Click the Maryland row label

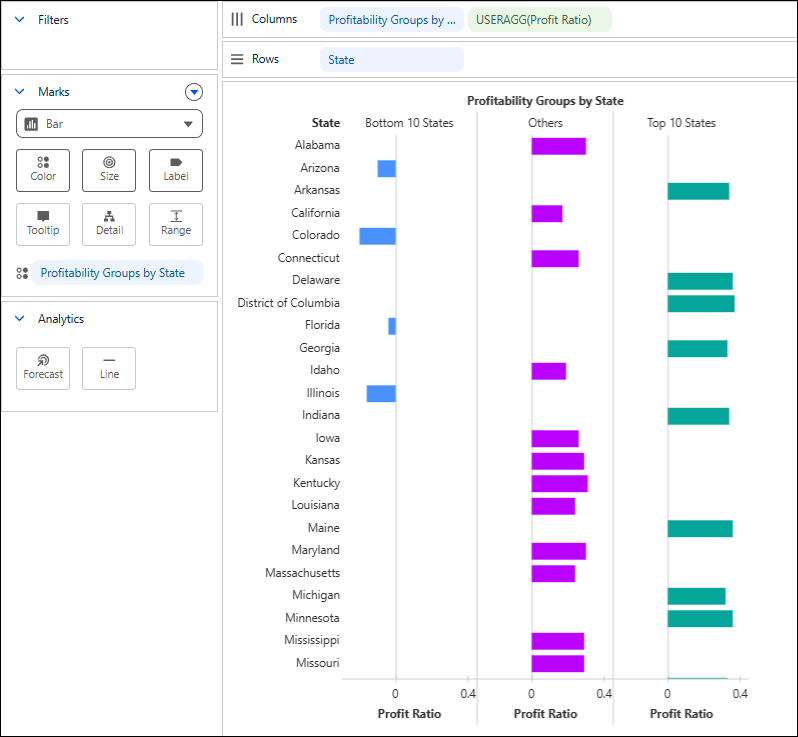[x=316, y=550]
